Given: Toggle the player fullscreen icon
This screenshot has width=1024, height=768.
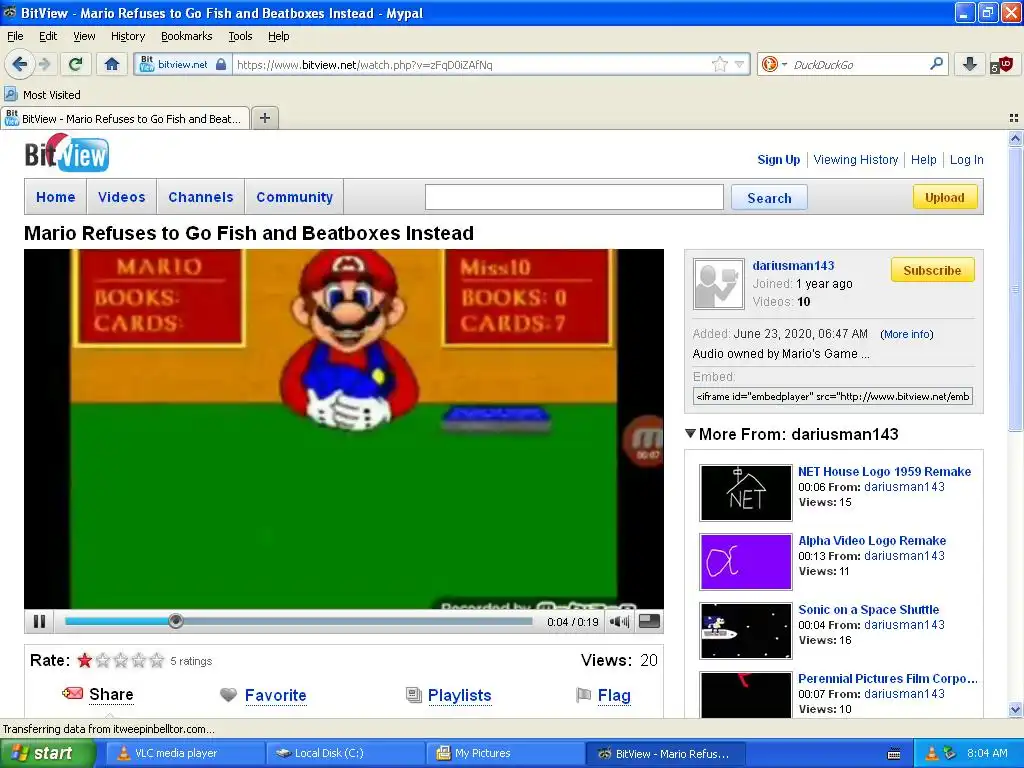Looking at the screenshot, I should tap(649, 621).
